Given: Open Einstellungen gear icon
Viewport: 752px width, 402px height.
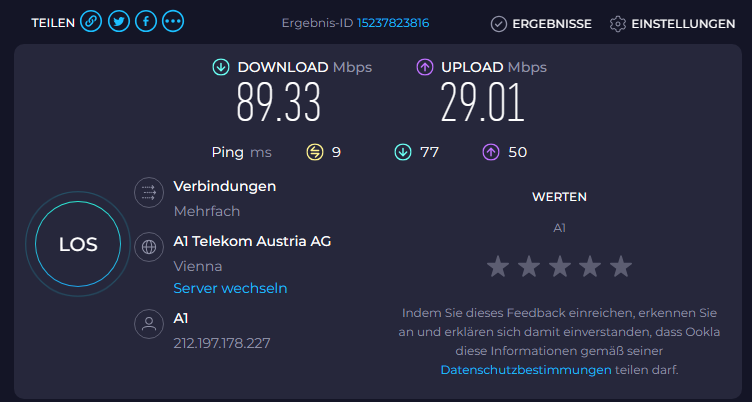Looking at the screenshot, I should (618, 24).
